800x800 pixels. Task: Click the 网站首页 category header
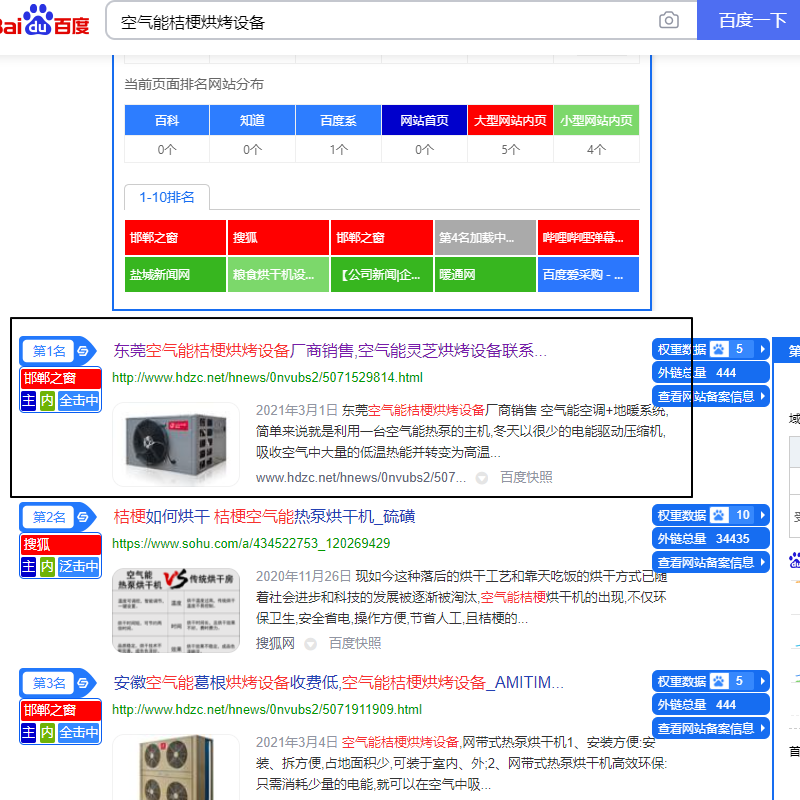point(424,120)
